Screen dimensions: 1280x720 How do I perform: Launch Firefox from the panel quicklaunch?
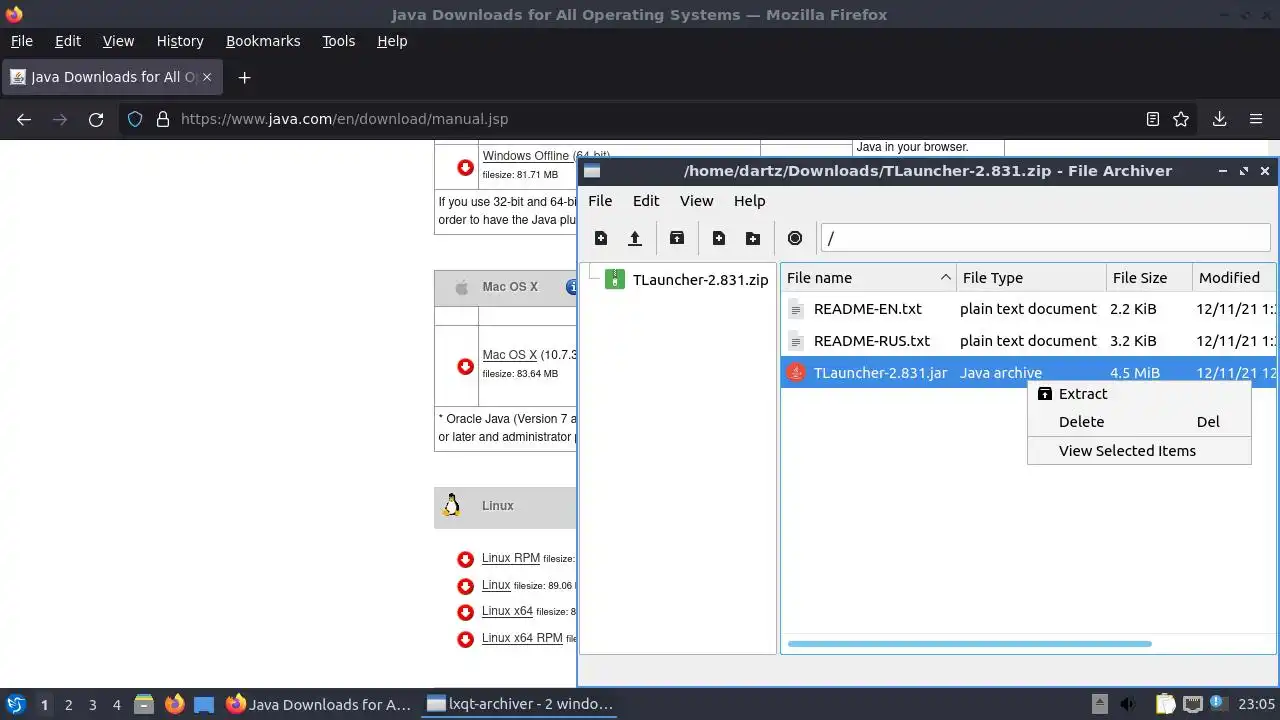[174, 704]
